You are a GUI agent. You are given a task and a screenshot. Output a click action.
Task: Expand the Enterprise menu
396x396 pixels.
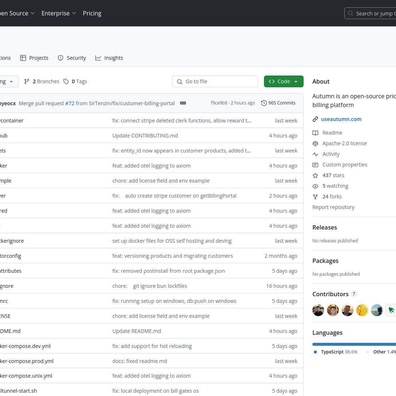59,13
